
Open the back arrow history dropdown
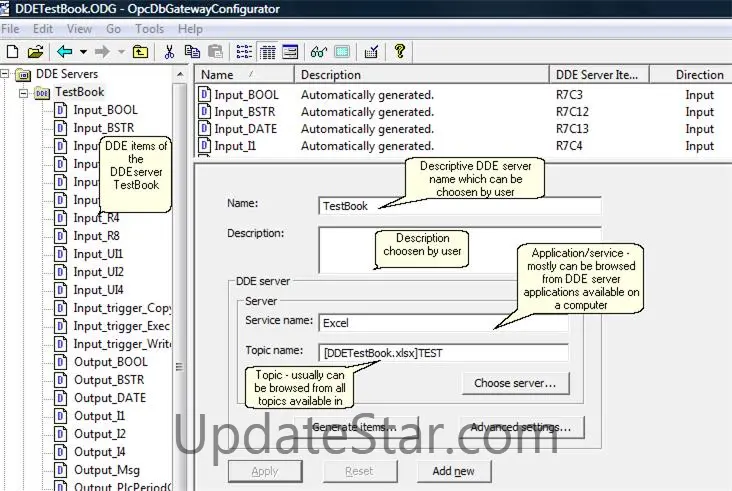83,52
